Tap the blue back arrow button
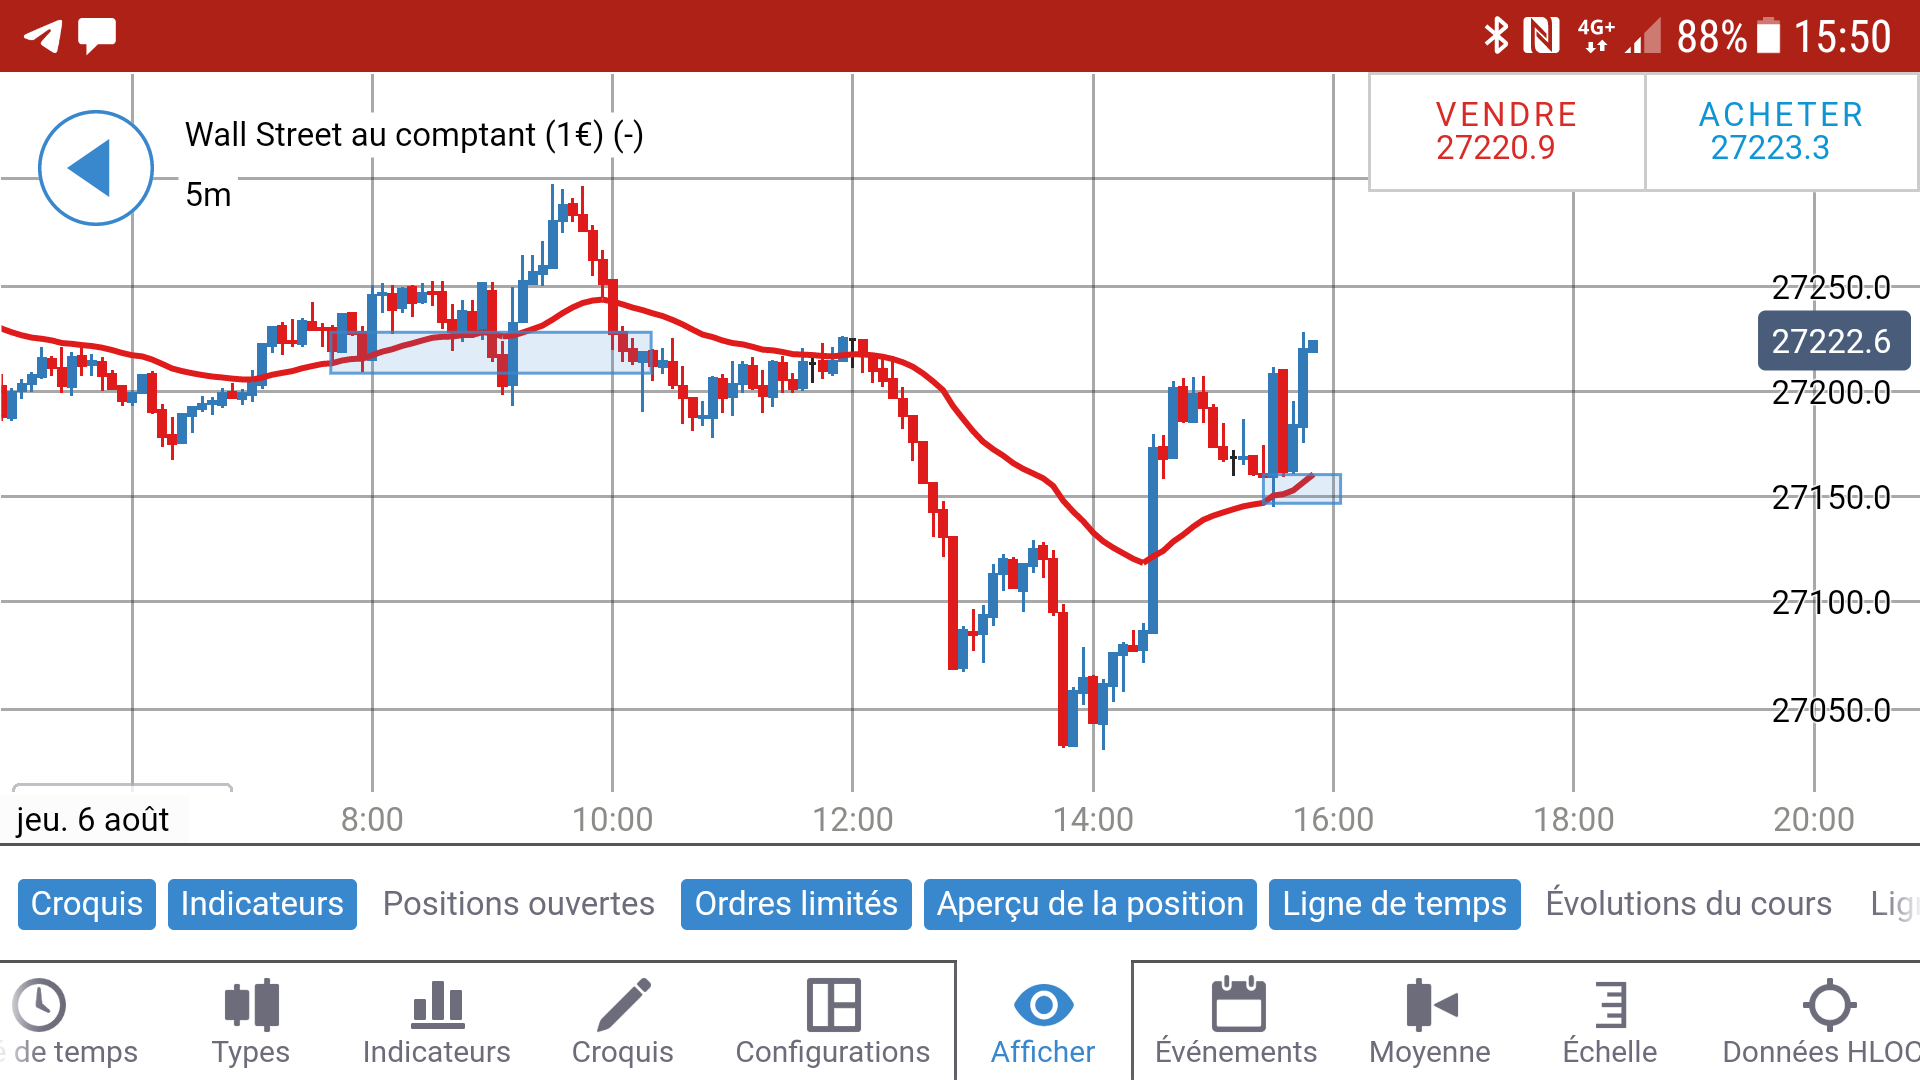 pyautogui.click(x=95, y=168)
